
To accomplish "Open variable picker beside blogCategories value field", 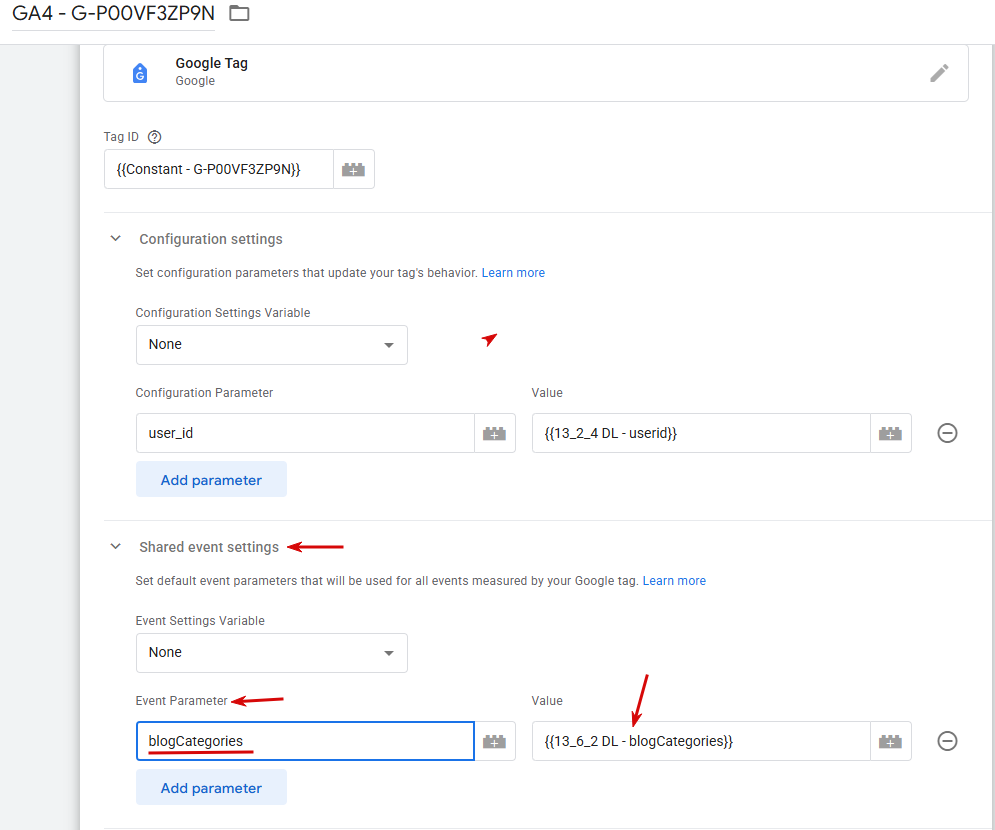I will coord(890,741).
